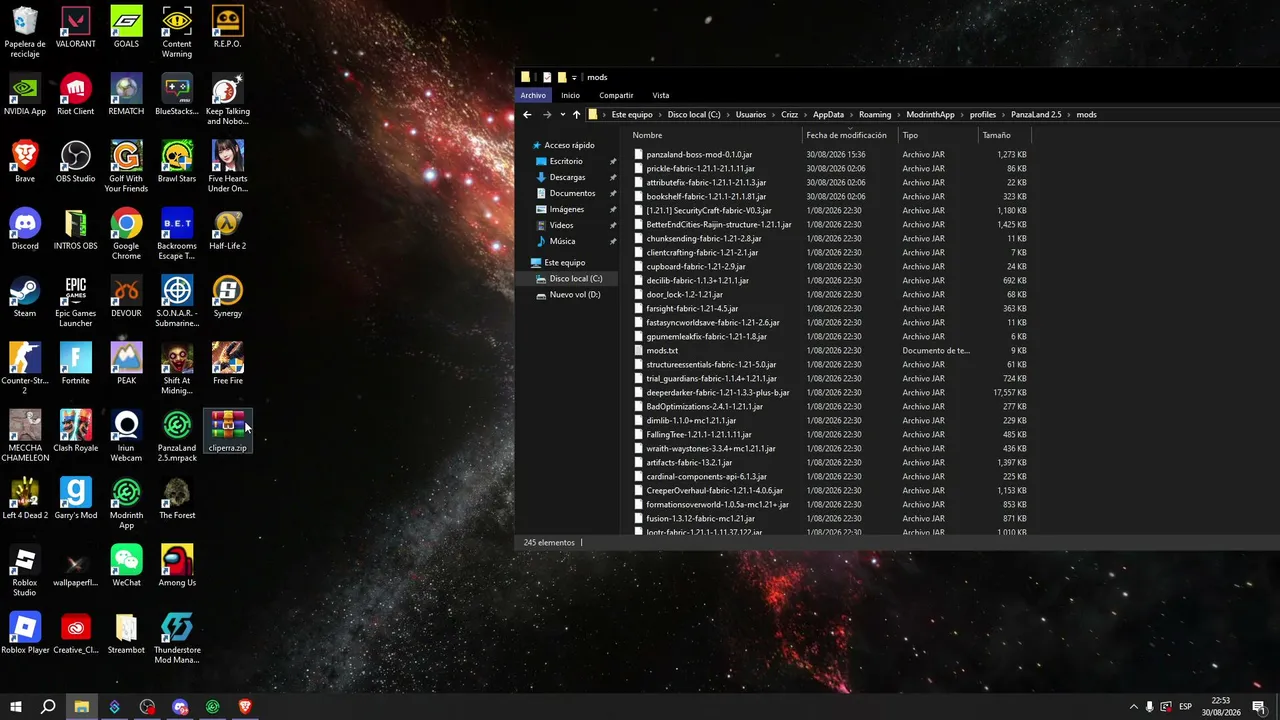
Task: Open the taskbar clock and calendar
Action: click(x=1221, y=707)
